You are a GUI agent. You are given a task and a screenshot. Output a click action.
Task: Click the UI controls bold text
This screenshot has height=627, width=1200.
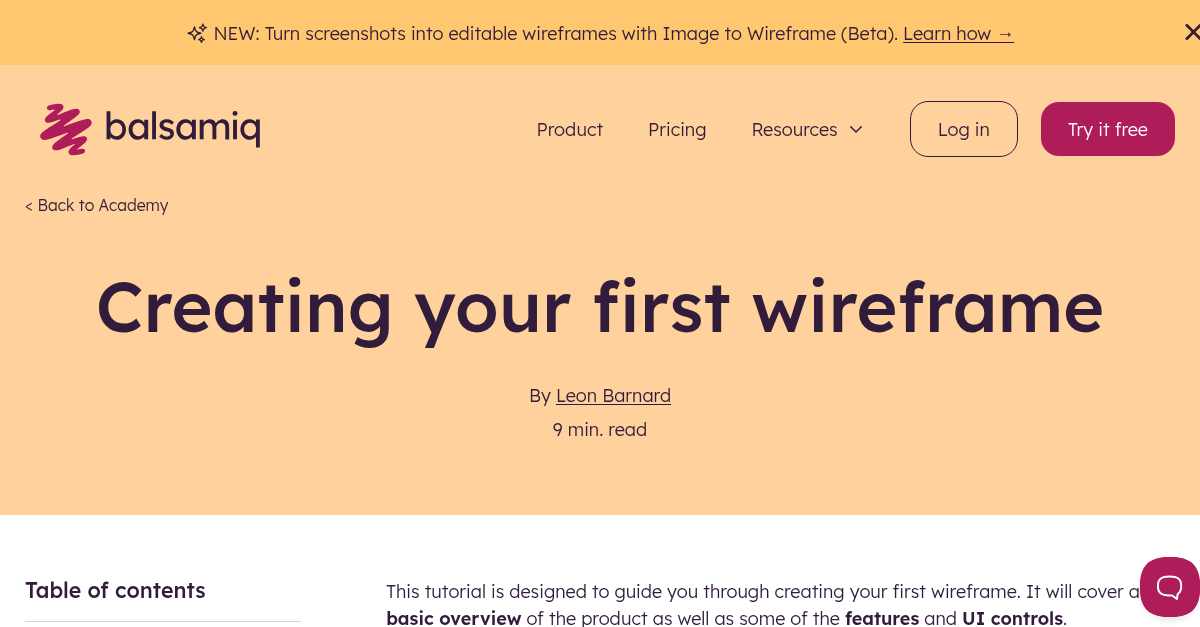(1011, 618)
